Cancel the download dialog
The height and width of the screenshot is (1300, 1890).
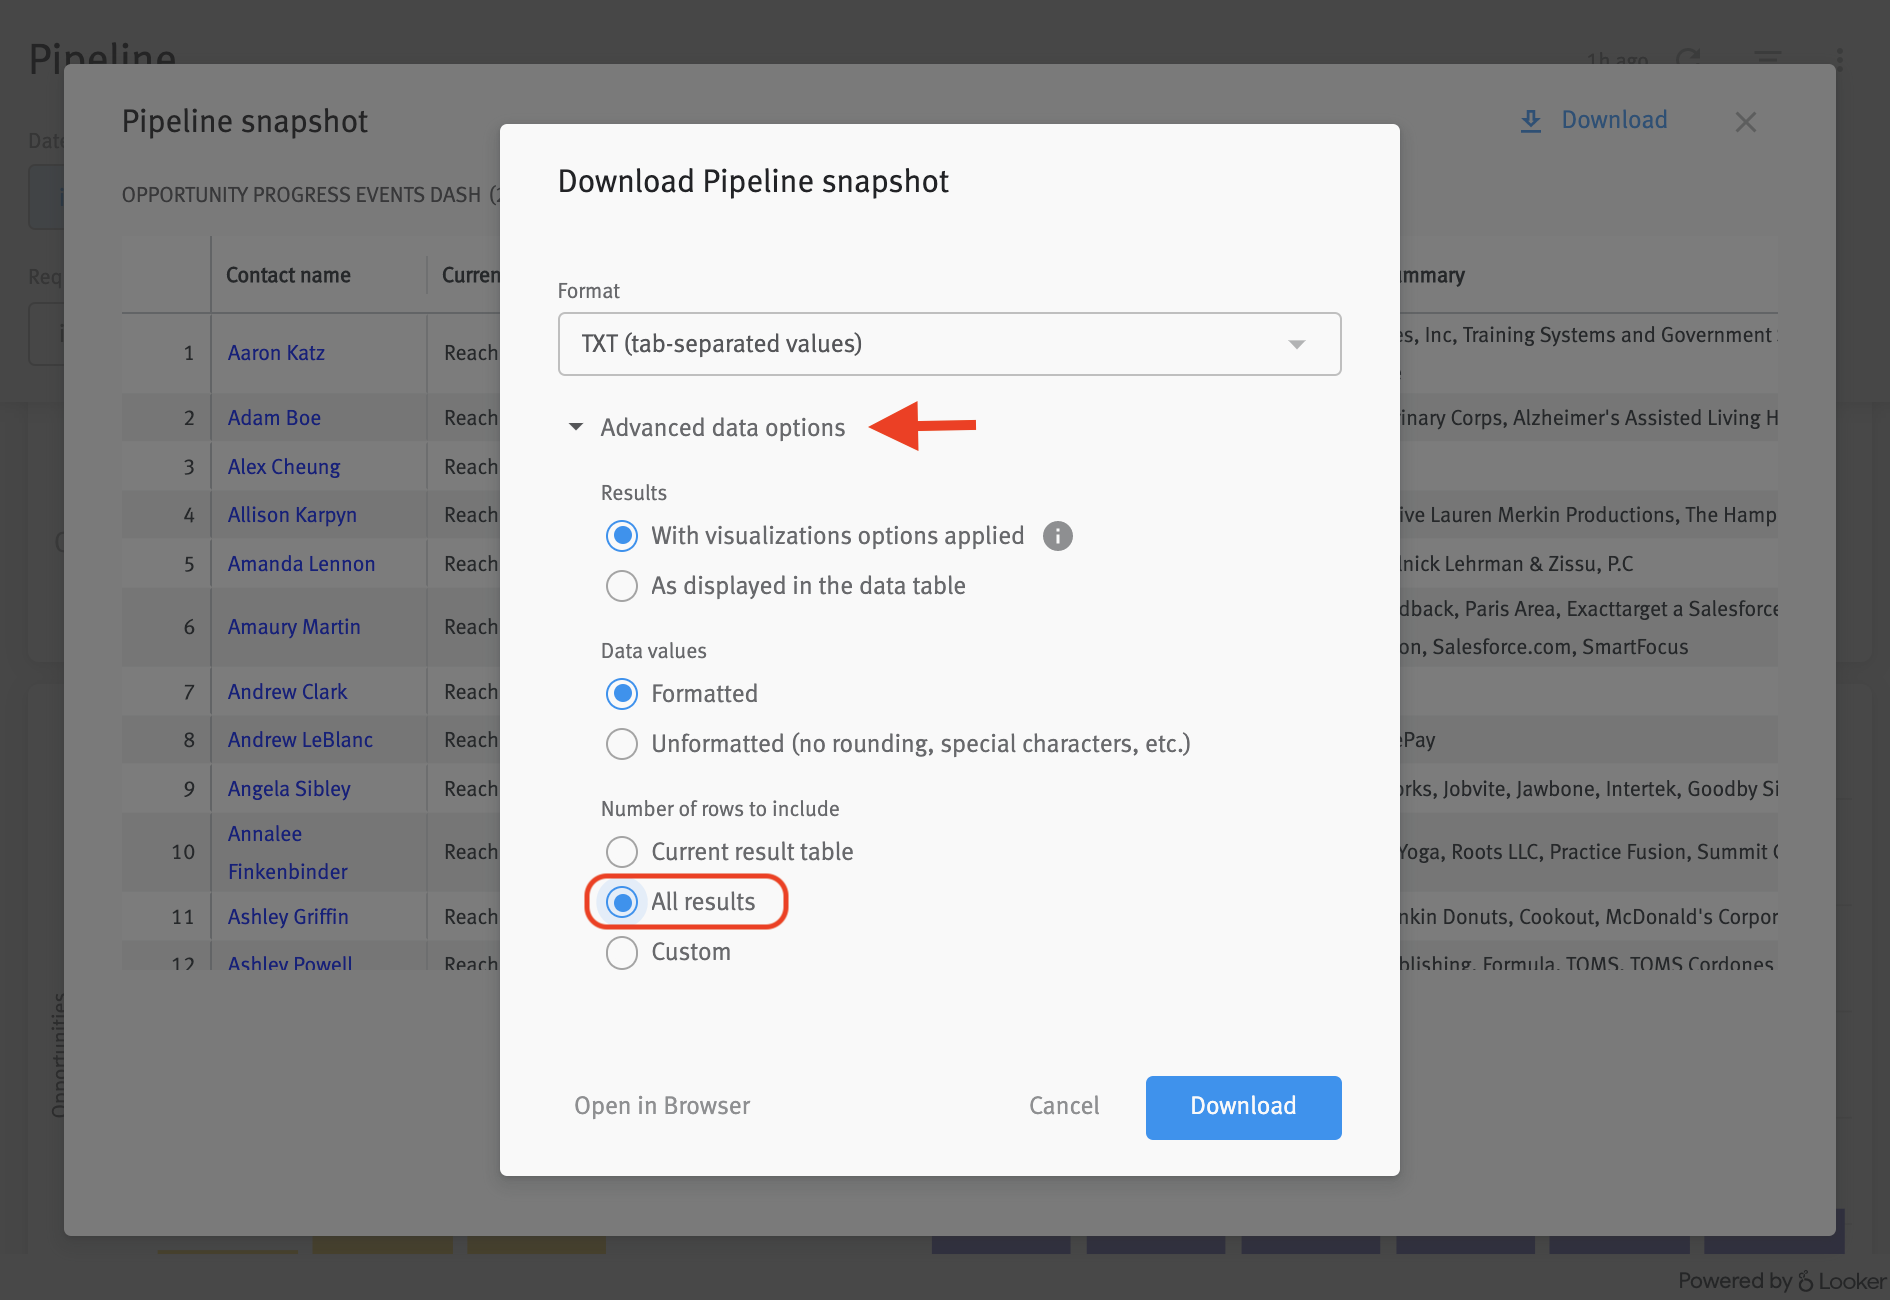(1063, 1106)
